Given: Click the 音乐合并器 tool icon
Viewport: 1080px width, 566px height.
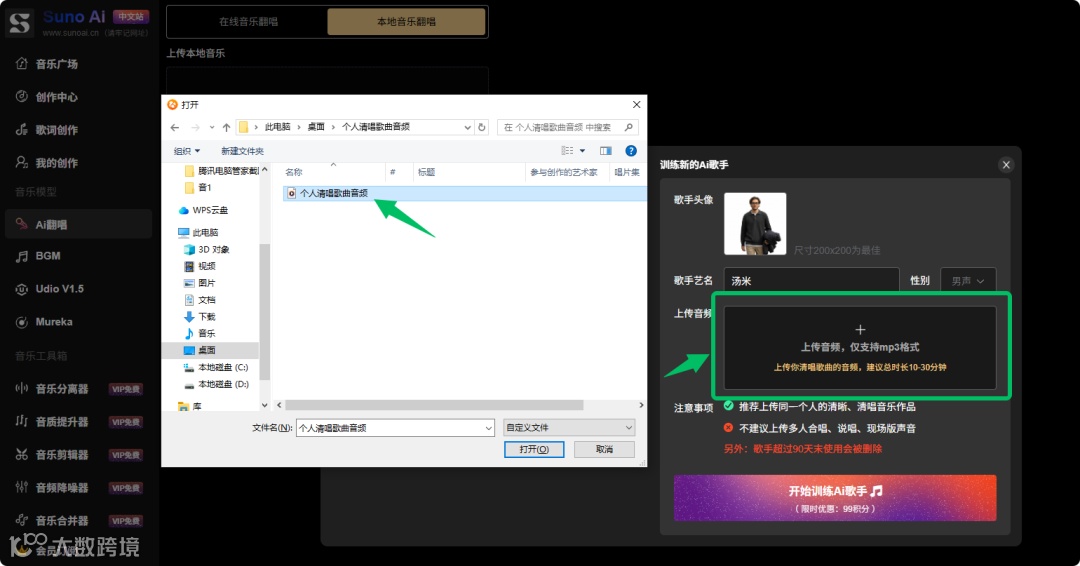Looking at the screenshot, I should (21, 521).
